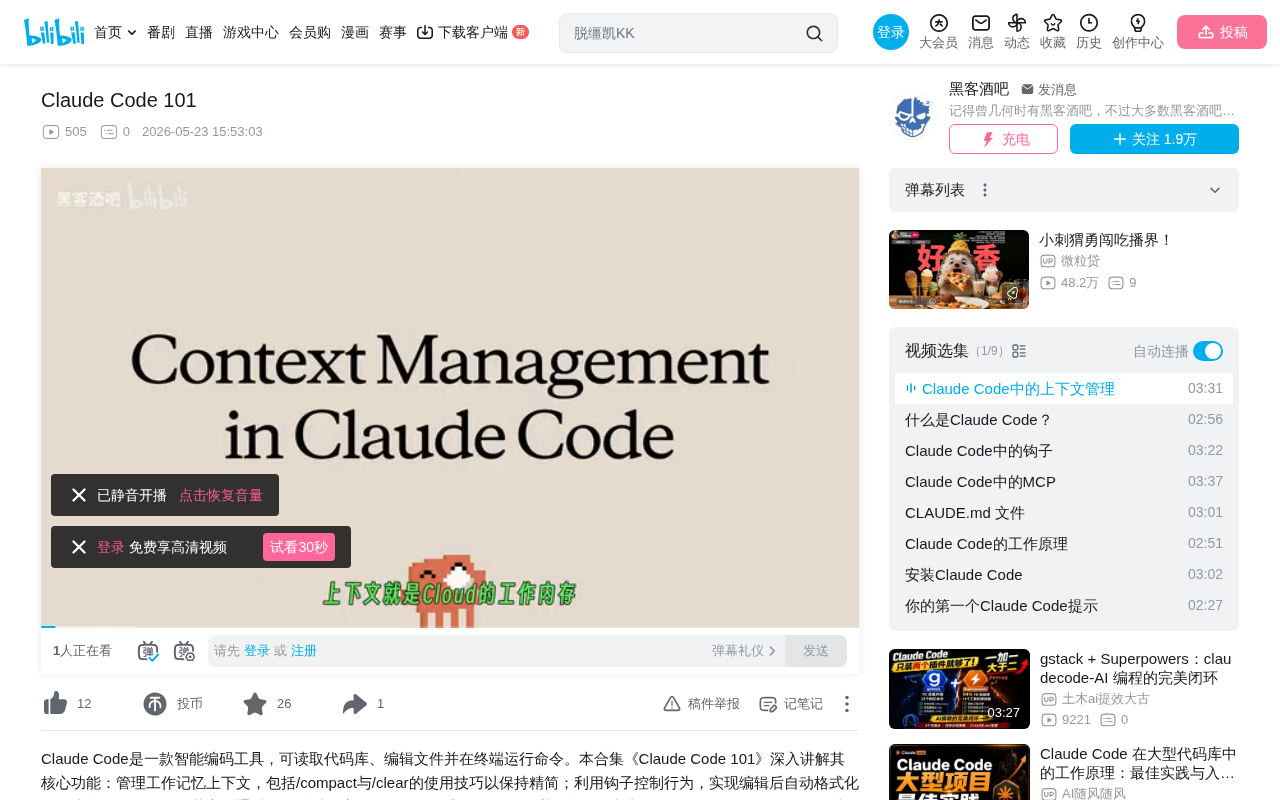Toggle 自动连播 autoplay switch
Image resolution: width=1280 pixels, height=800 pixels.
click(x=1208, y=351)
